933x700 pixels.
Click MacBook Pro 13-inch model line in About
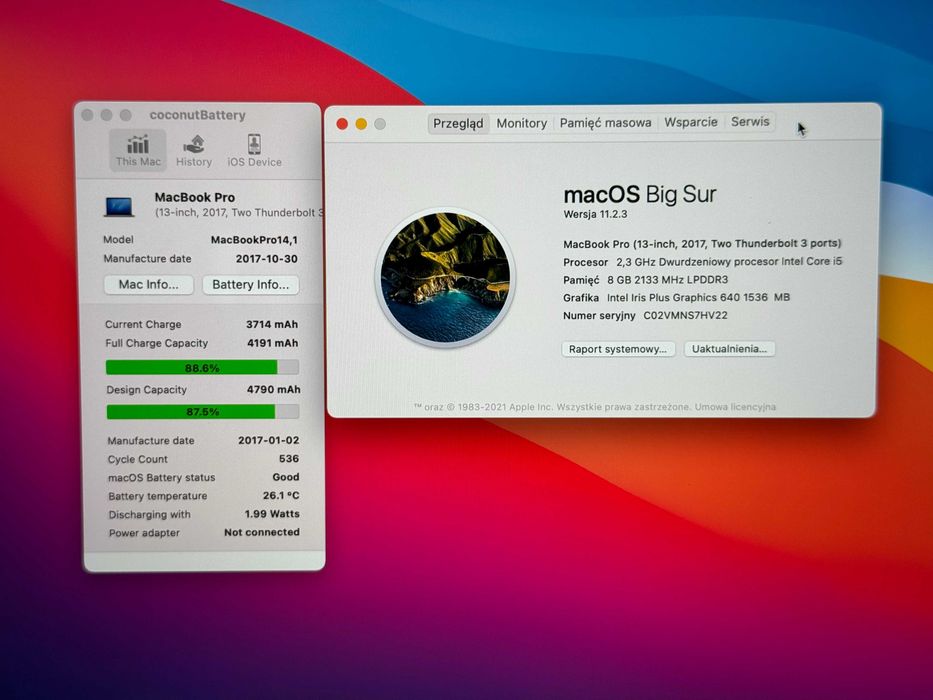[702, 243]
